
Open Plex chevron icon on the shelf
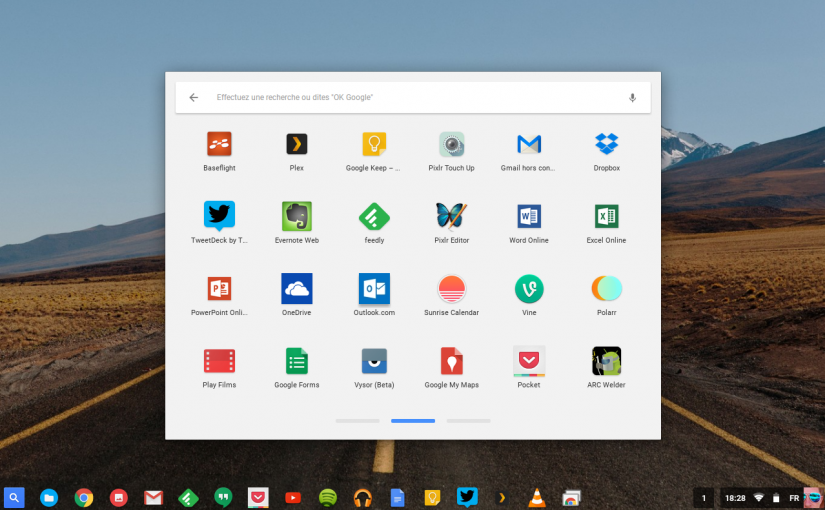tap(502, 497)
